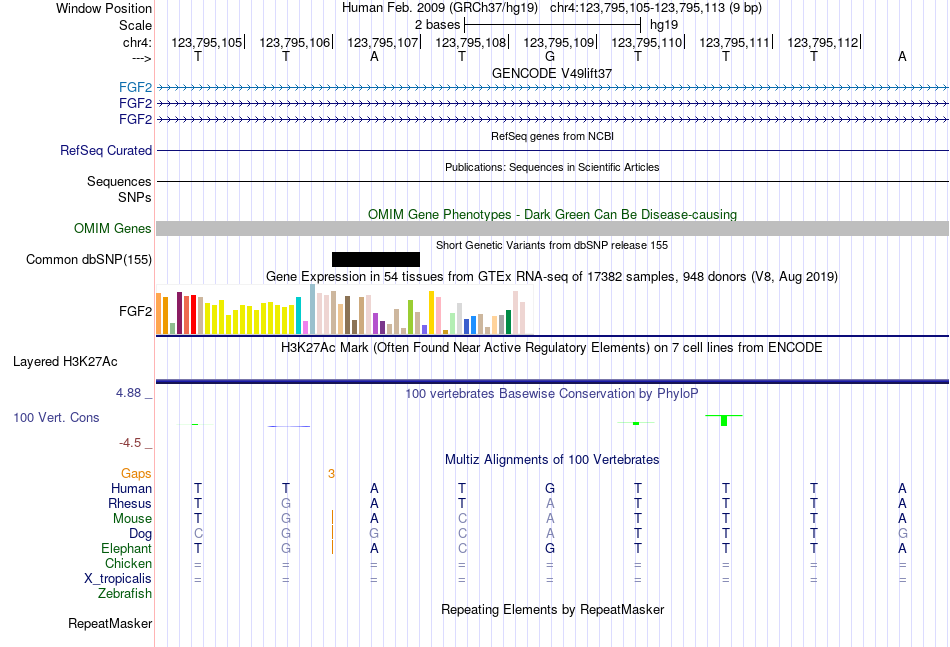
Task: Click the RepeatMasker track label
Action: coord(110,623)
